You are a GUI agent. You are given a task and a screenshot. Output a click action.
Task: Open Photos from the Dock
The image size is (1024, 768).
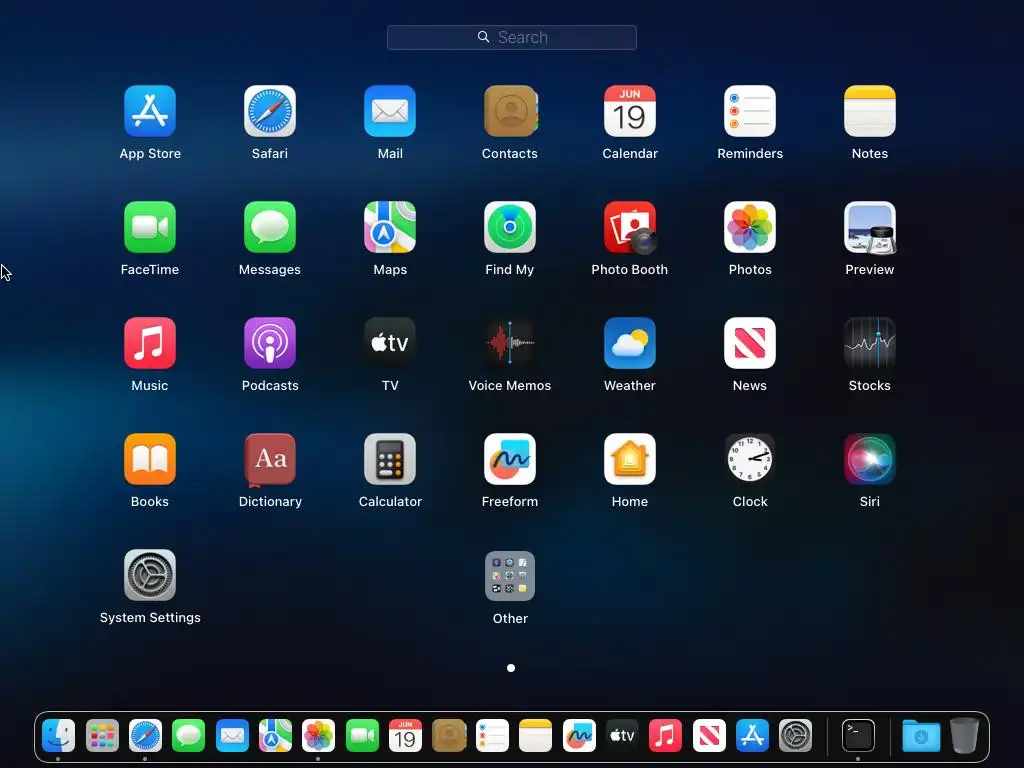point(319,736)
